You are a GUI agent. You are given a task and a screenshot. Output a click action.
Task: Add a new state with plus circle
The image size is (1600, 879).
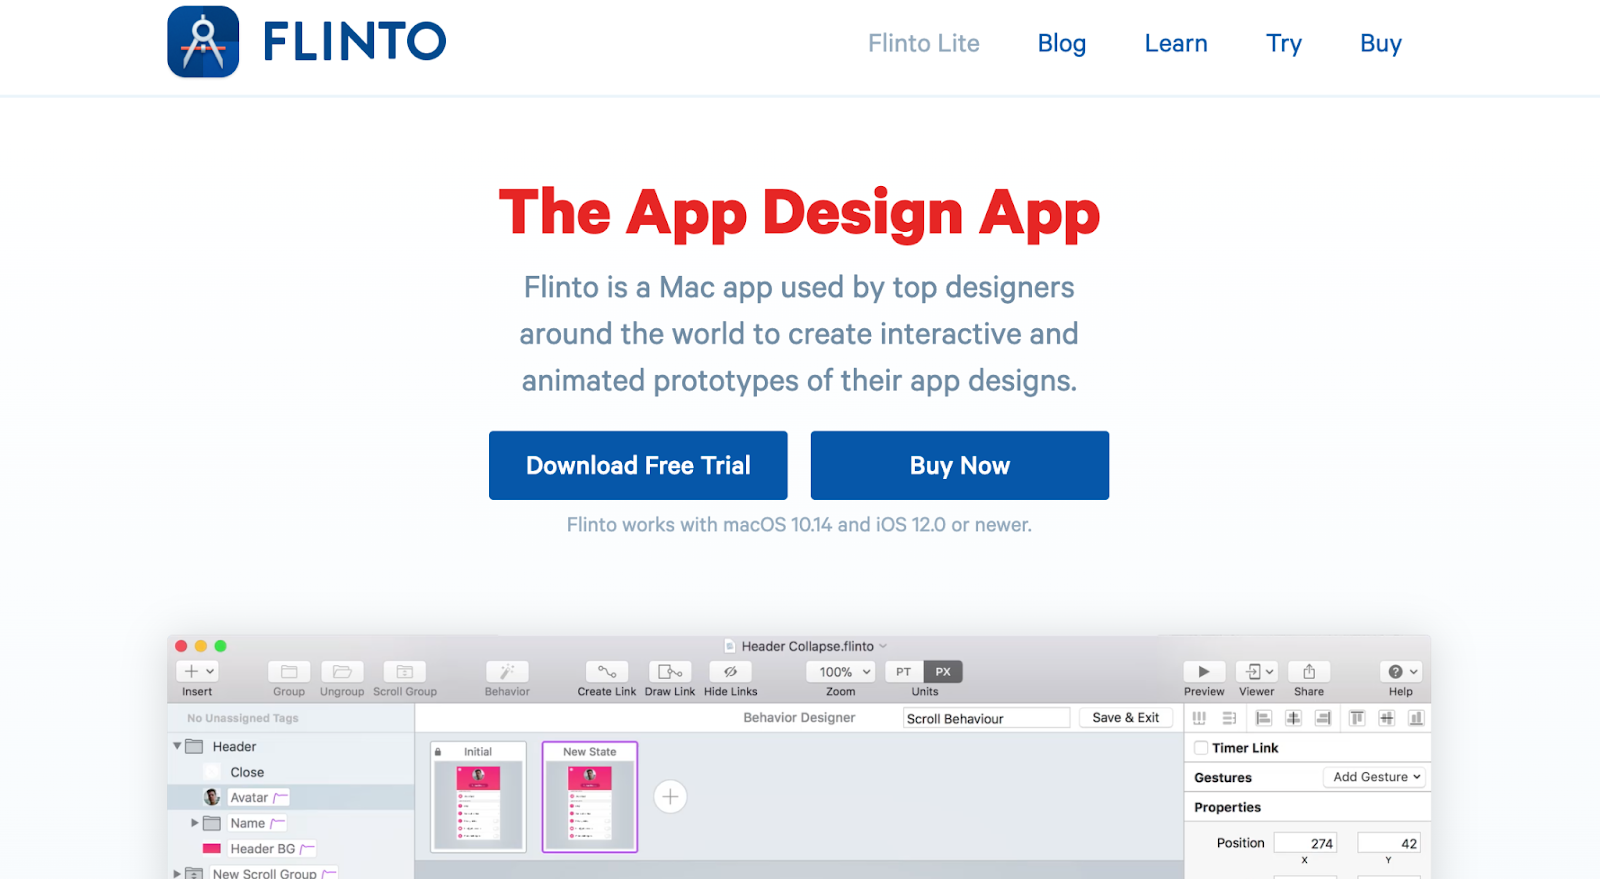click(670, 796)
